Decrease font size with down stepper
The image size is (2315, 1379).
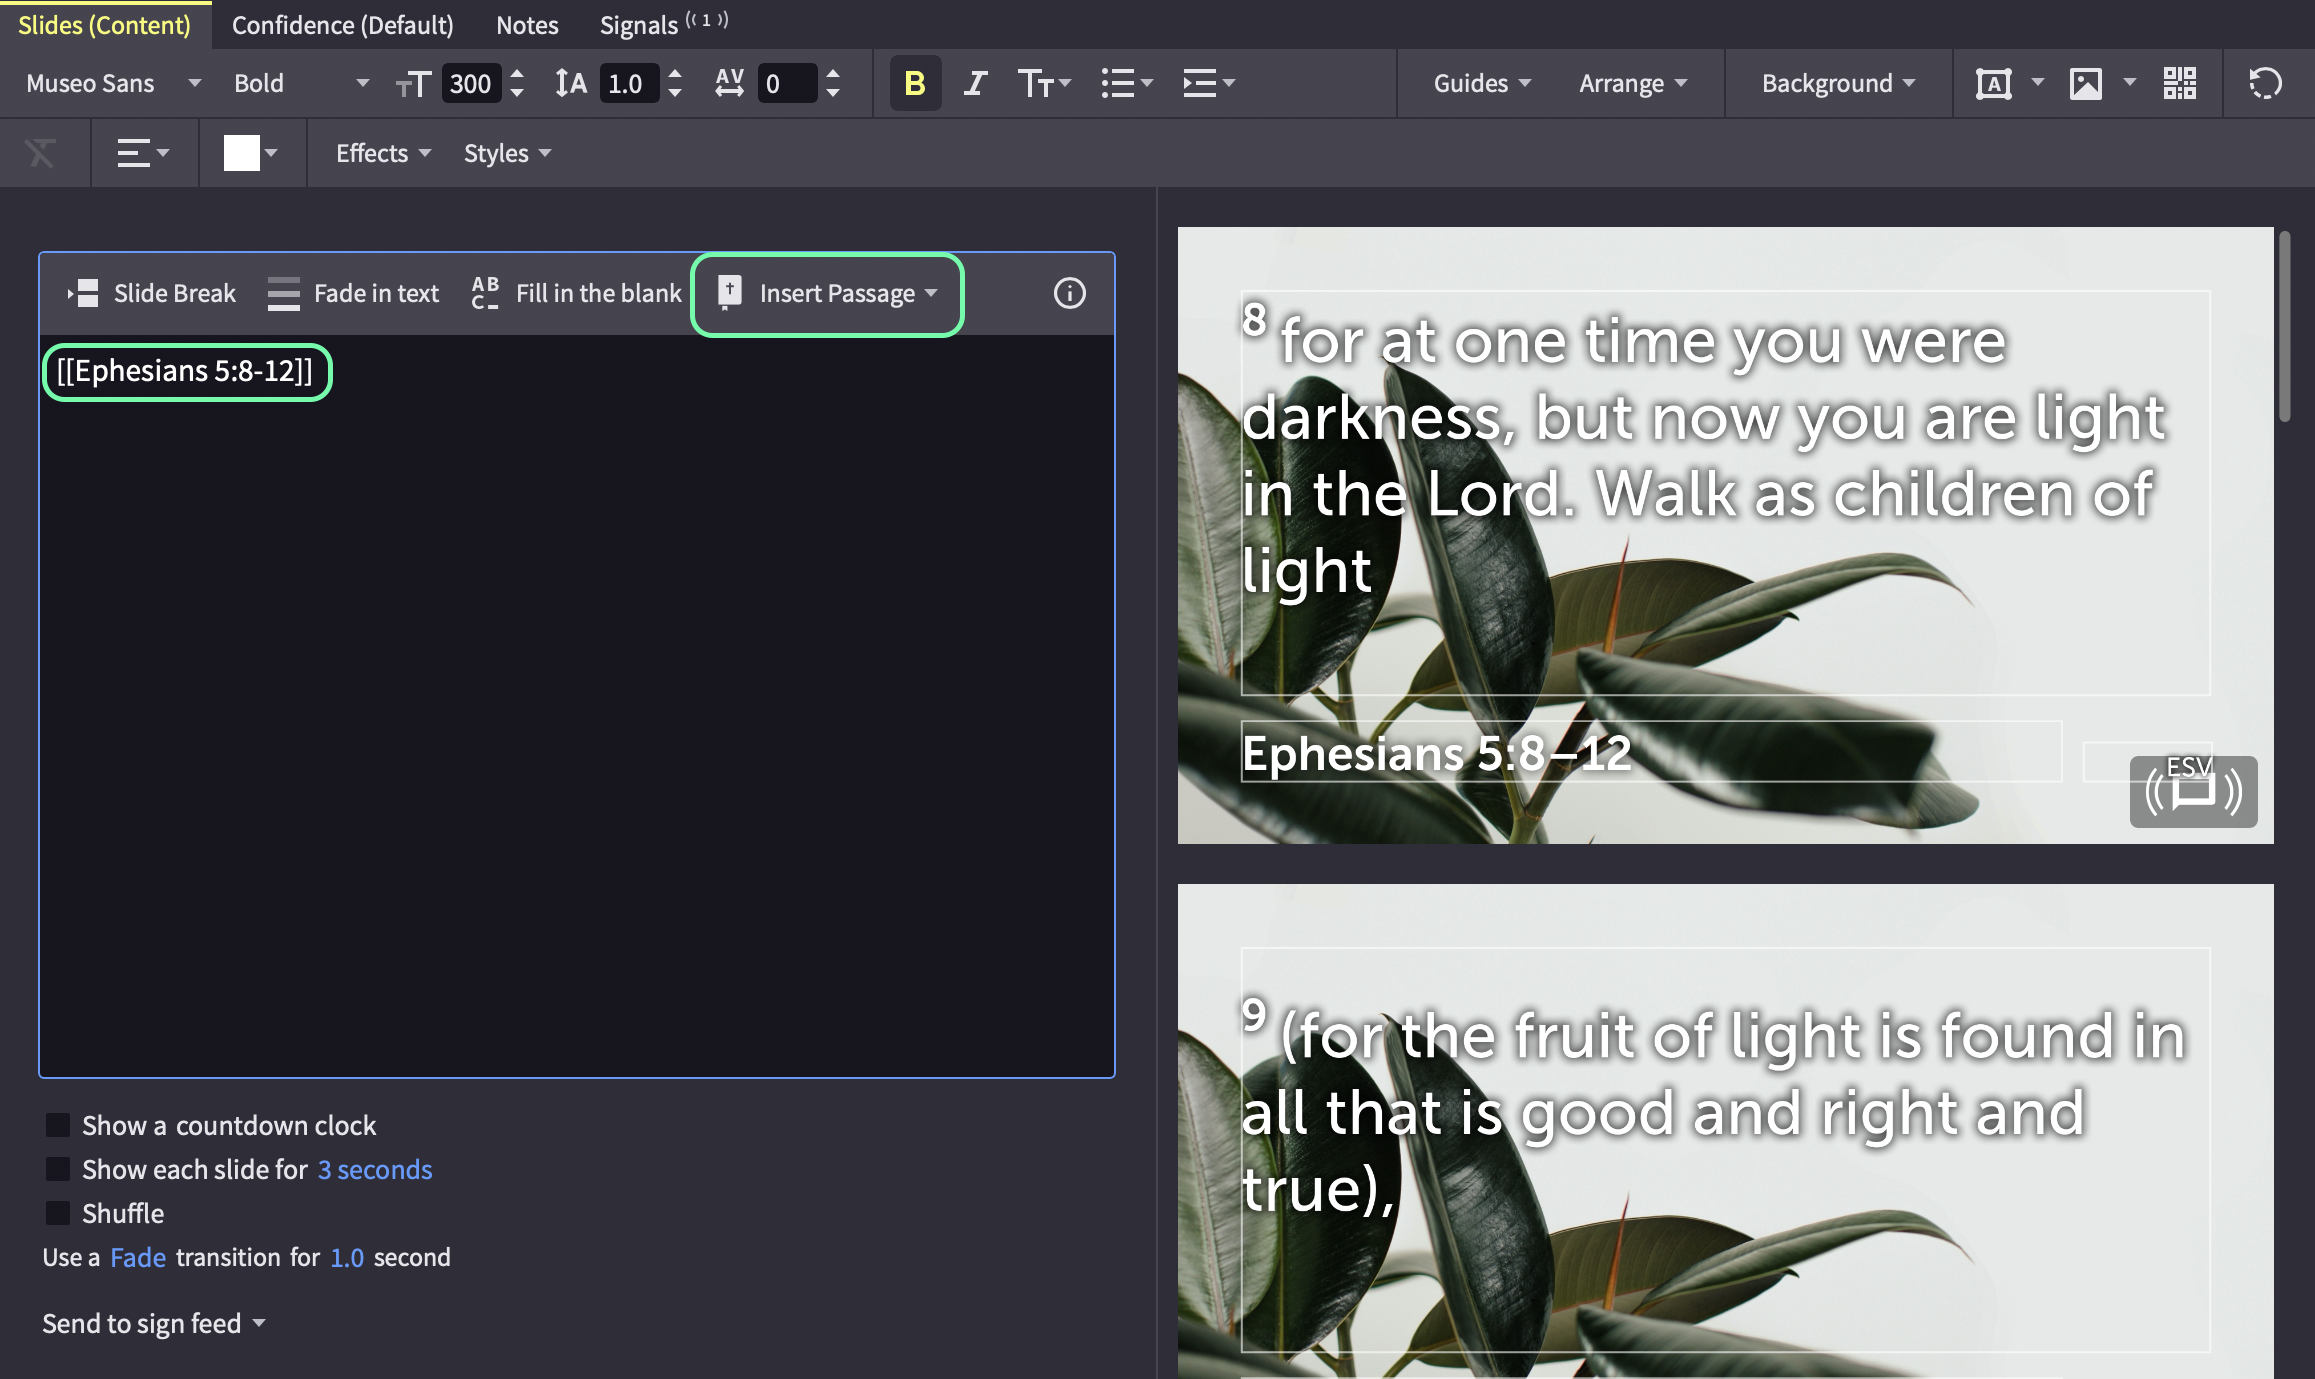tap(517, 93)
